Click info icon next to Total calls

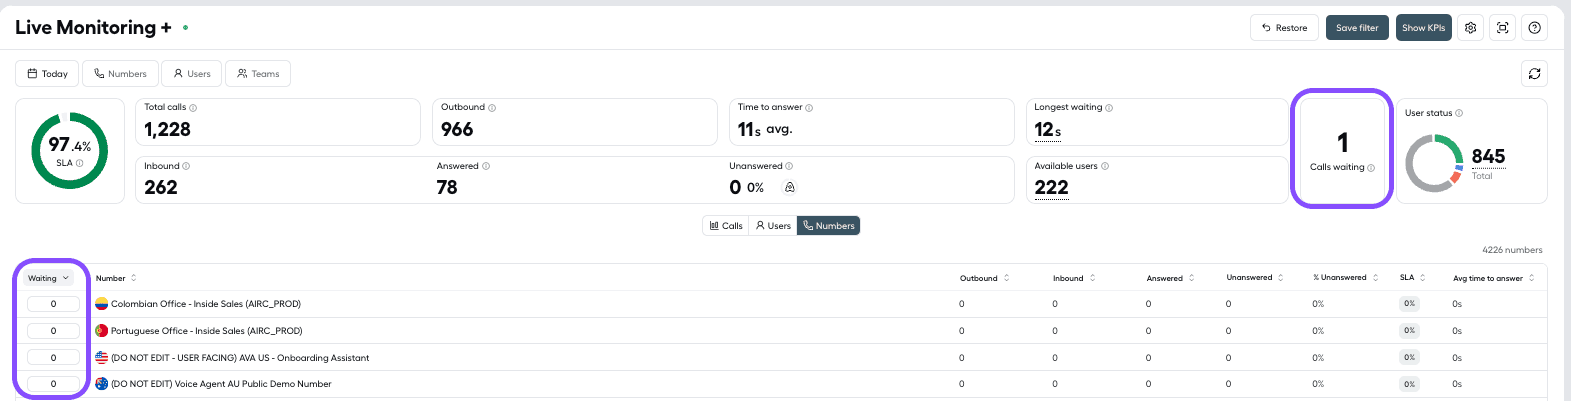[193, 108]
